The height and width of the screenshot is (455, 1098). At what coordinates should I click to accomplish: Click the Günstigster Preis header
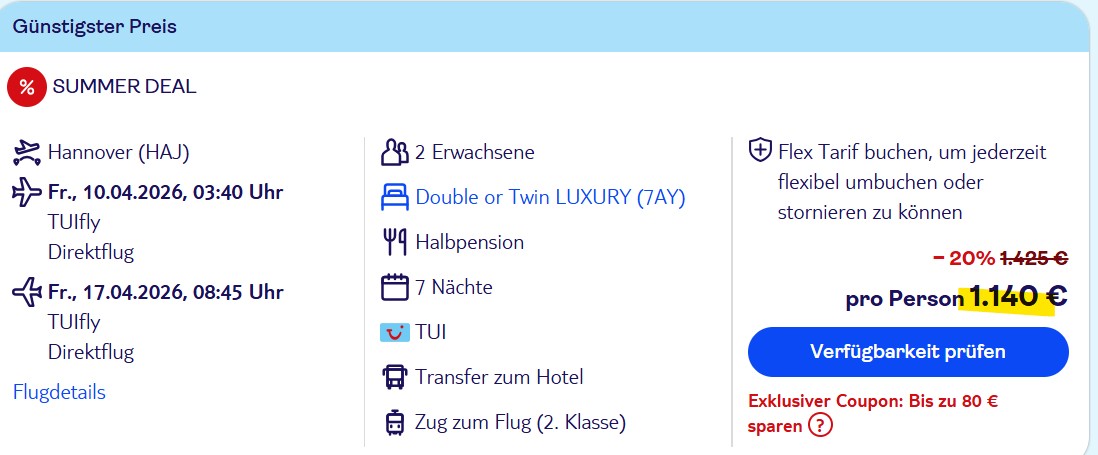(95, 27)
